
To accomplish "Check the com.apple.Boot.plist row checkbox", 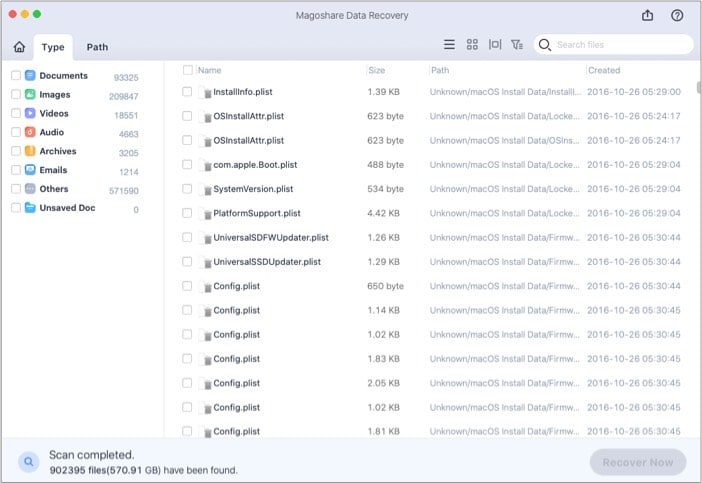I will click(187, 164).
